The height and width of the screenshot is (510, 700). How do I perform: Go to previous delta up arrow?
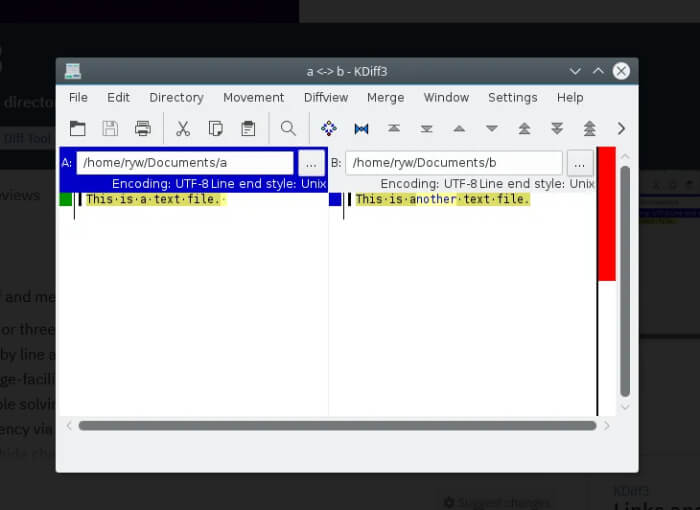click(459, 129)
